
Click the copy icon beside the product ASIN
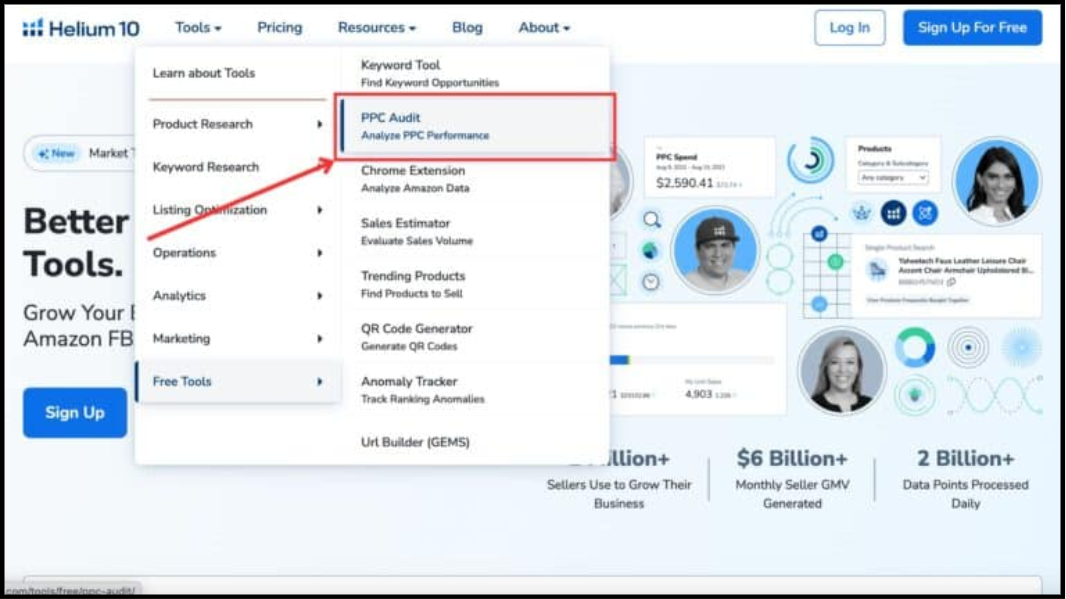tap(951, 282)
